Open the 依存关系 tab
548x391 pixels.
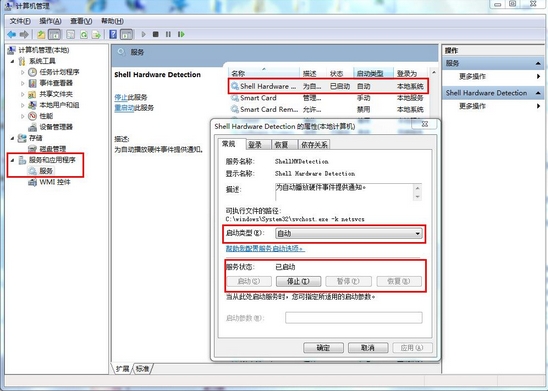pos(314,144)
